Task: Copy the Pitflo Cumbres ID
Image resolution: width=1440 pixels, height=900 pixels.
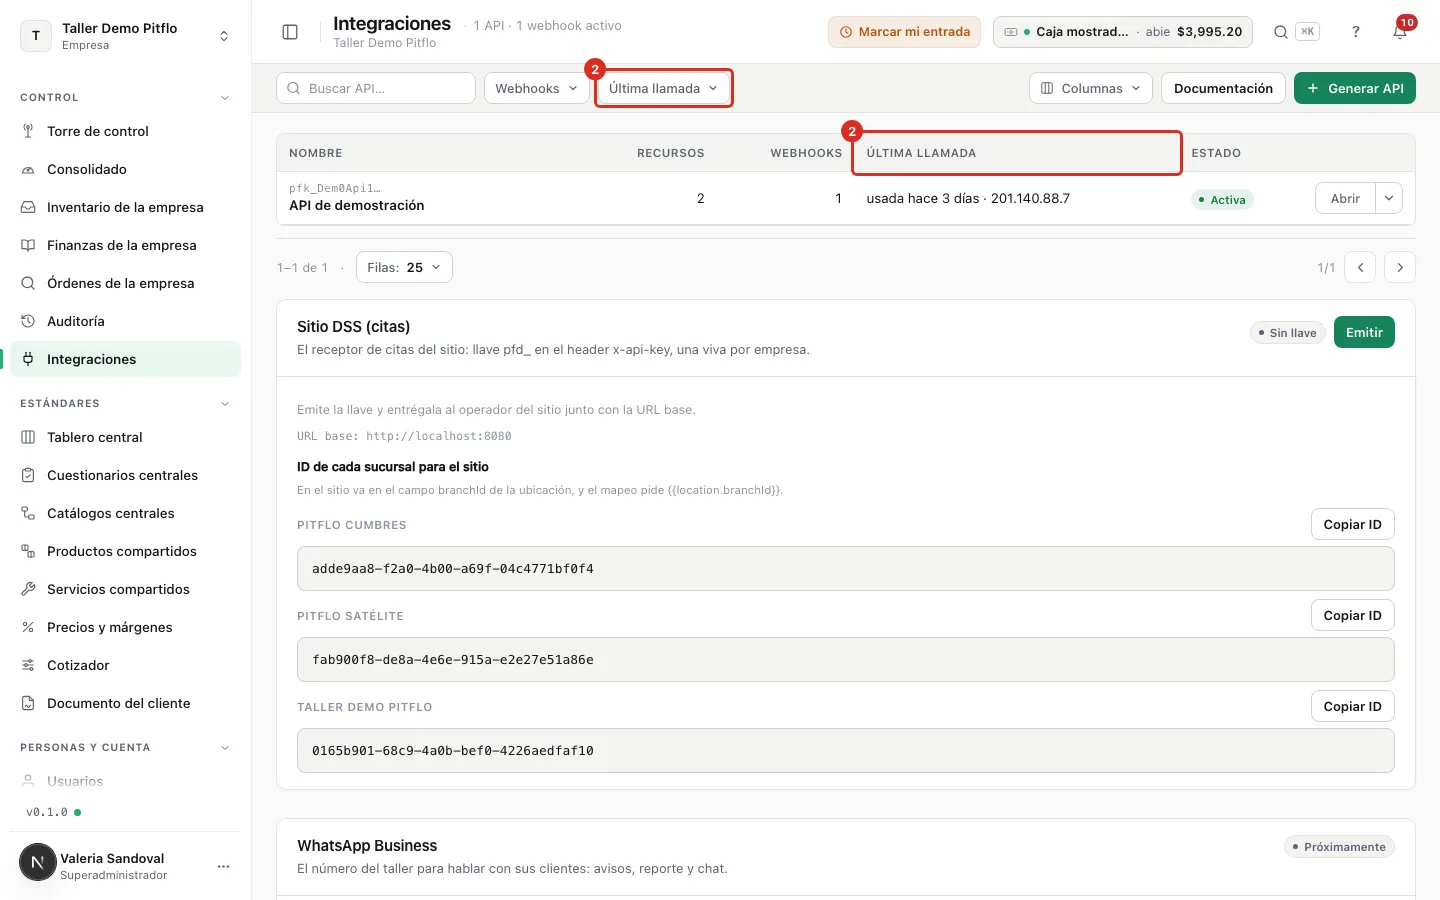Action: (x=1352, y=524)
